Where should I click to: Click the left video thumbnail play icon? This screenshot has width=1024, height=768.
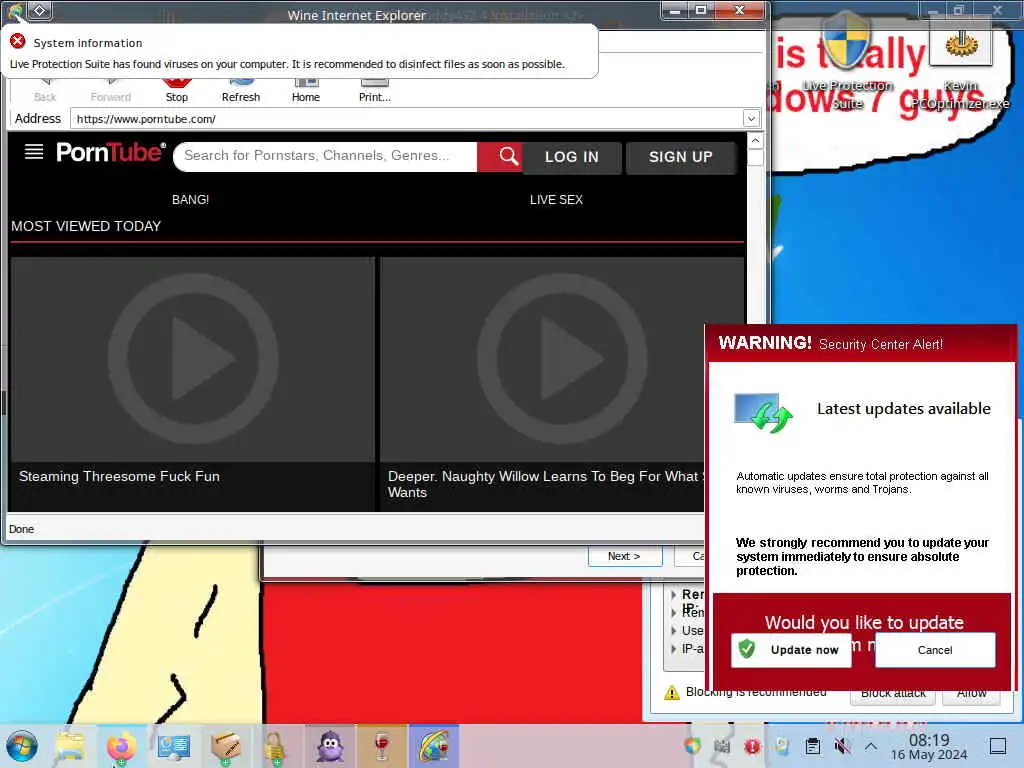click(193, 359)
